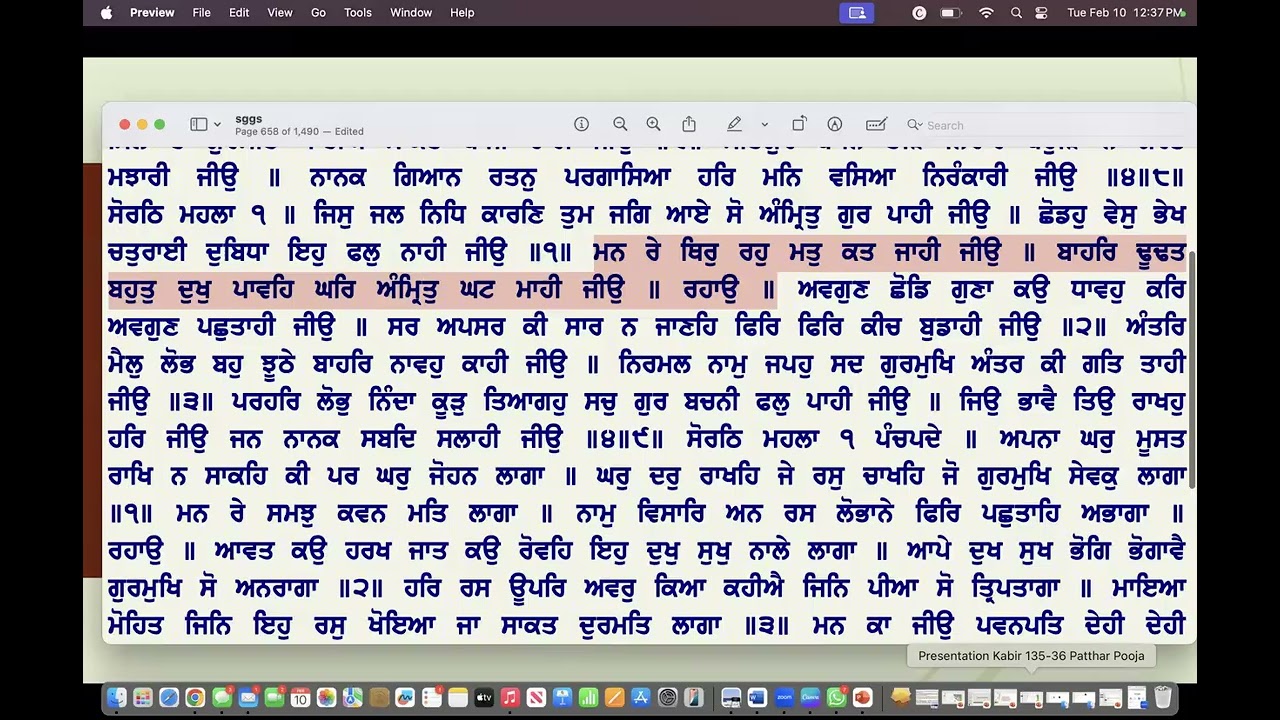Viewport: 1280px width, 720px height.
Task: Open Pages from the Dock
Action: coord(614,697)
